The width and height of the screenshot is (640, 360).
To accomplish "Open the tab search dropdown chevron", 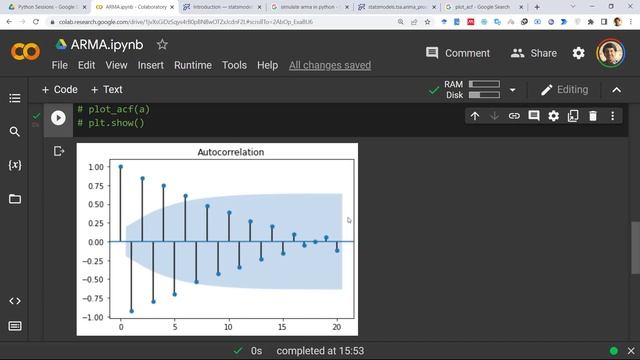I will pyautogui.click(x=573, y=7).
